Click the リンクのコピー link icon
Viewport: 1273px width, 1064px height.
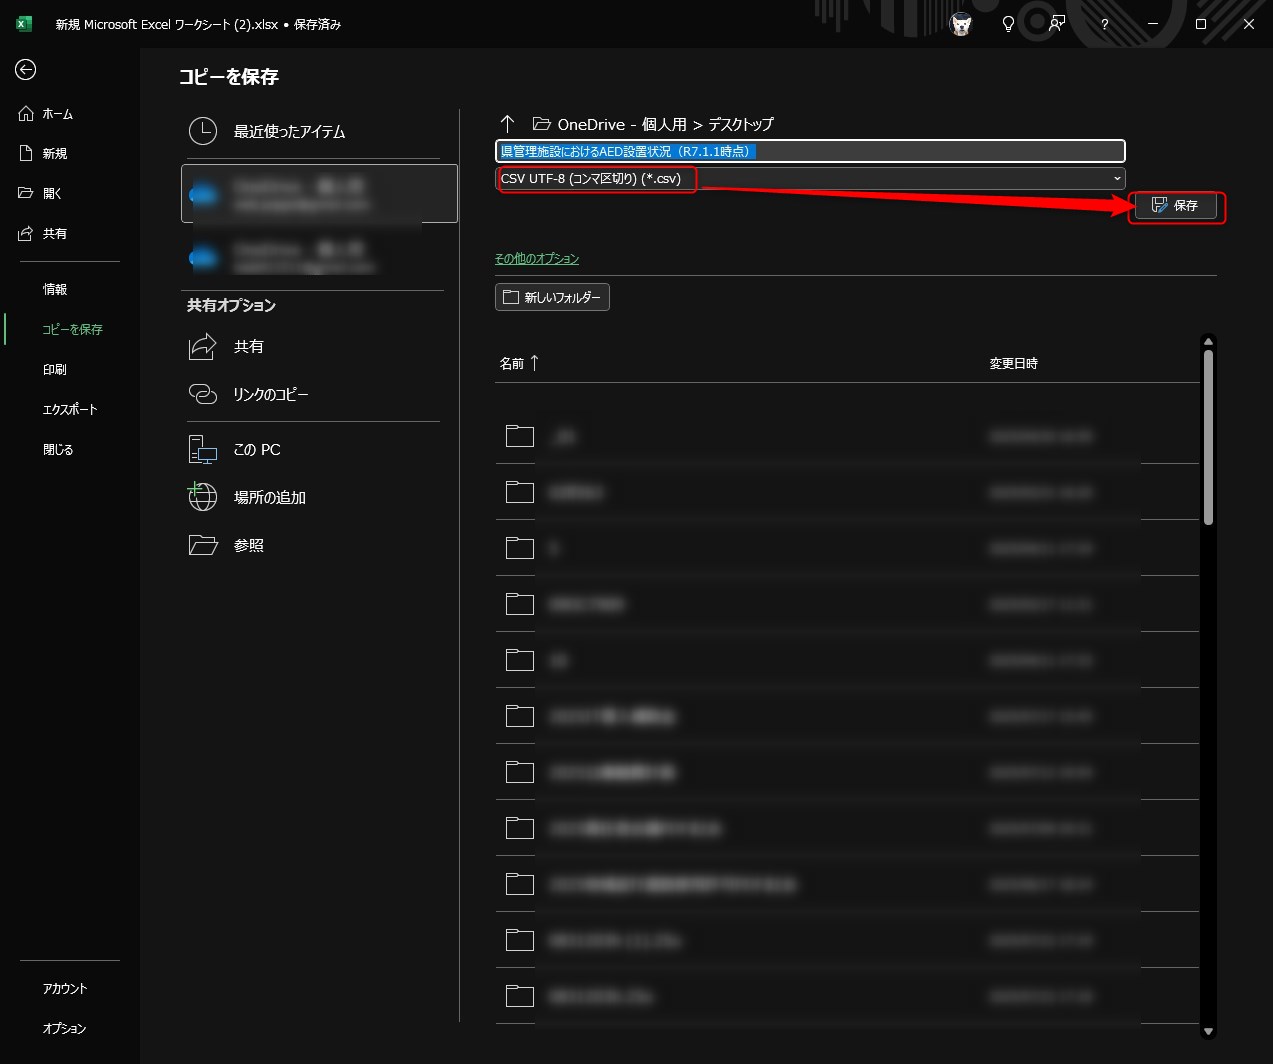pos(203,395)
